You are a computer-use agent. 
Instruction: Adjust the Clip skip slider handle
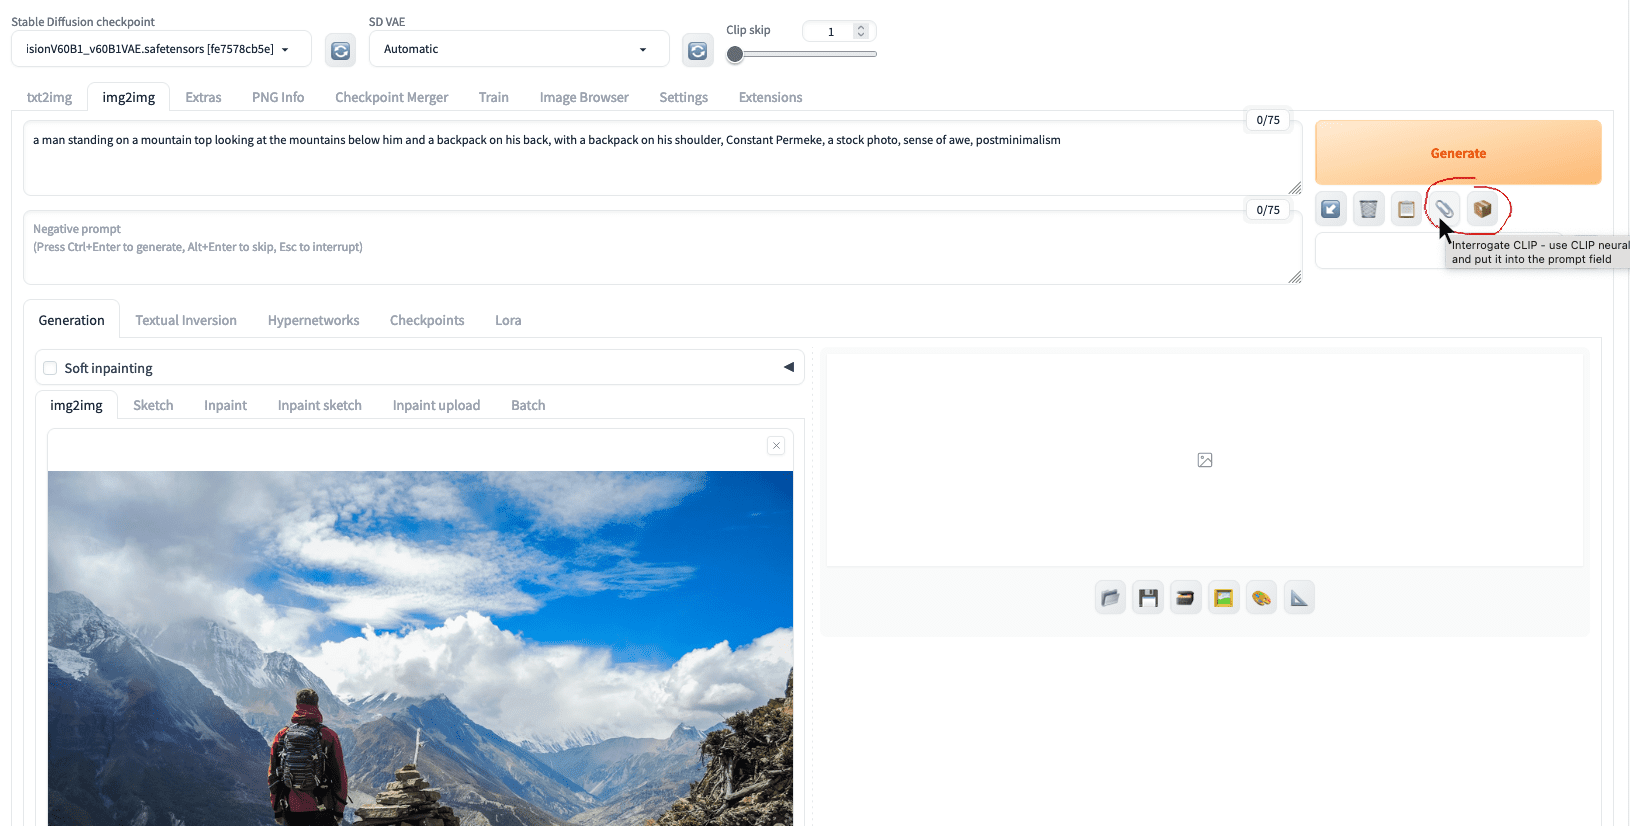coord(735,55)
